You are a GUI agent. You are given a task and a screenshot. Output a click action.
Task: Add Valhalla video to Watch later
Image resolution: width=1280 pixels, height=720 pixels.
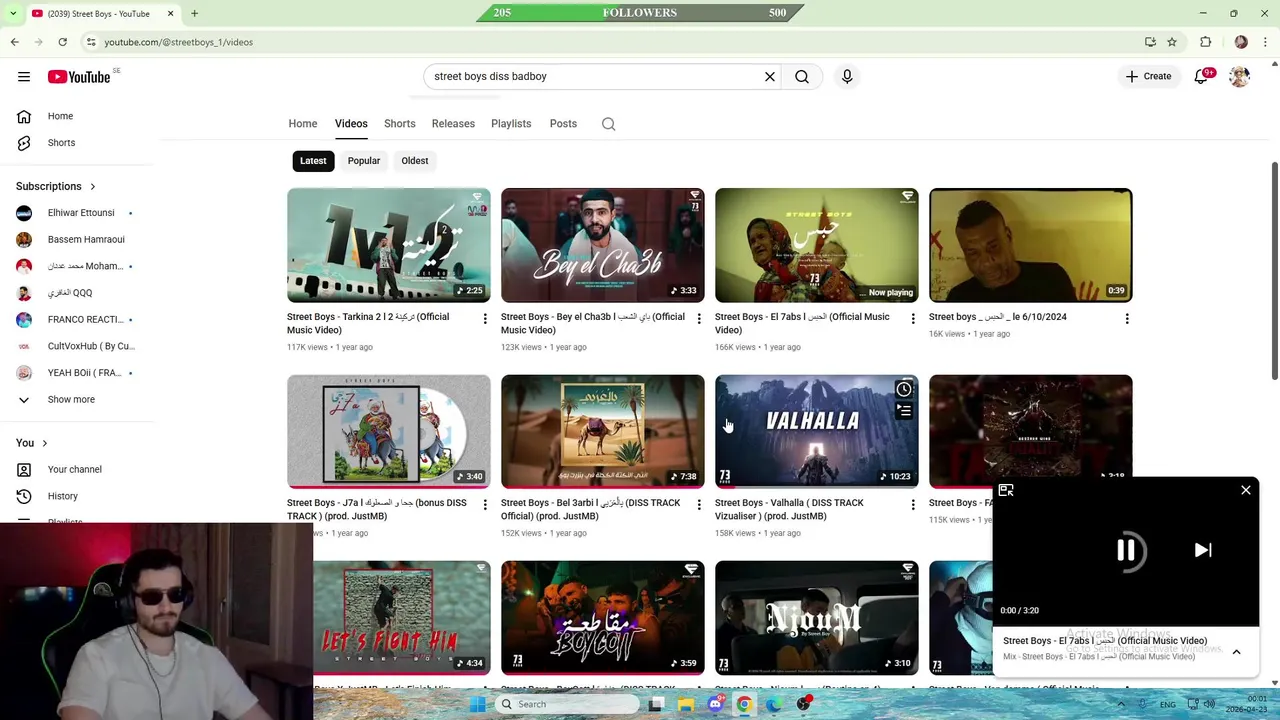[904, 389]
